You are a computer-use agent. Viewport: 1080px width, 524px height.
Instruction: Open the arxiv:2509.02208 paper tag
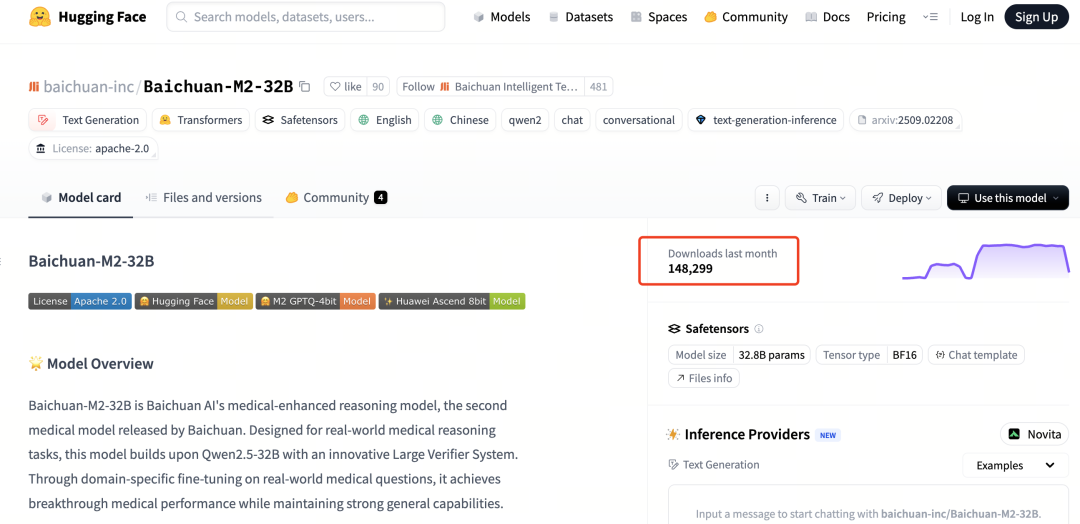click(x=906, y=120)
